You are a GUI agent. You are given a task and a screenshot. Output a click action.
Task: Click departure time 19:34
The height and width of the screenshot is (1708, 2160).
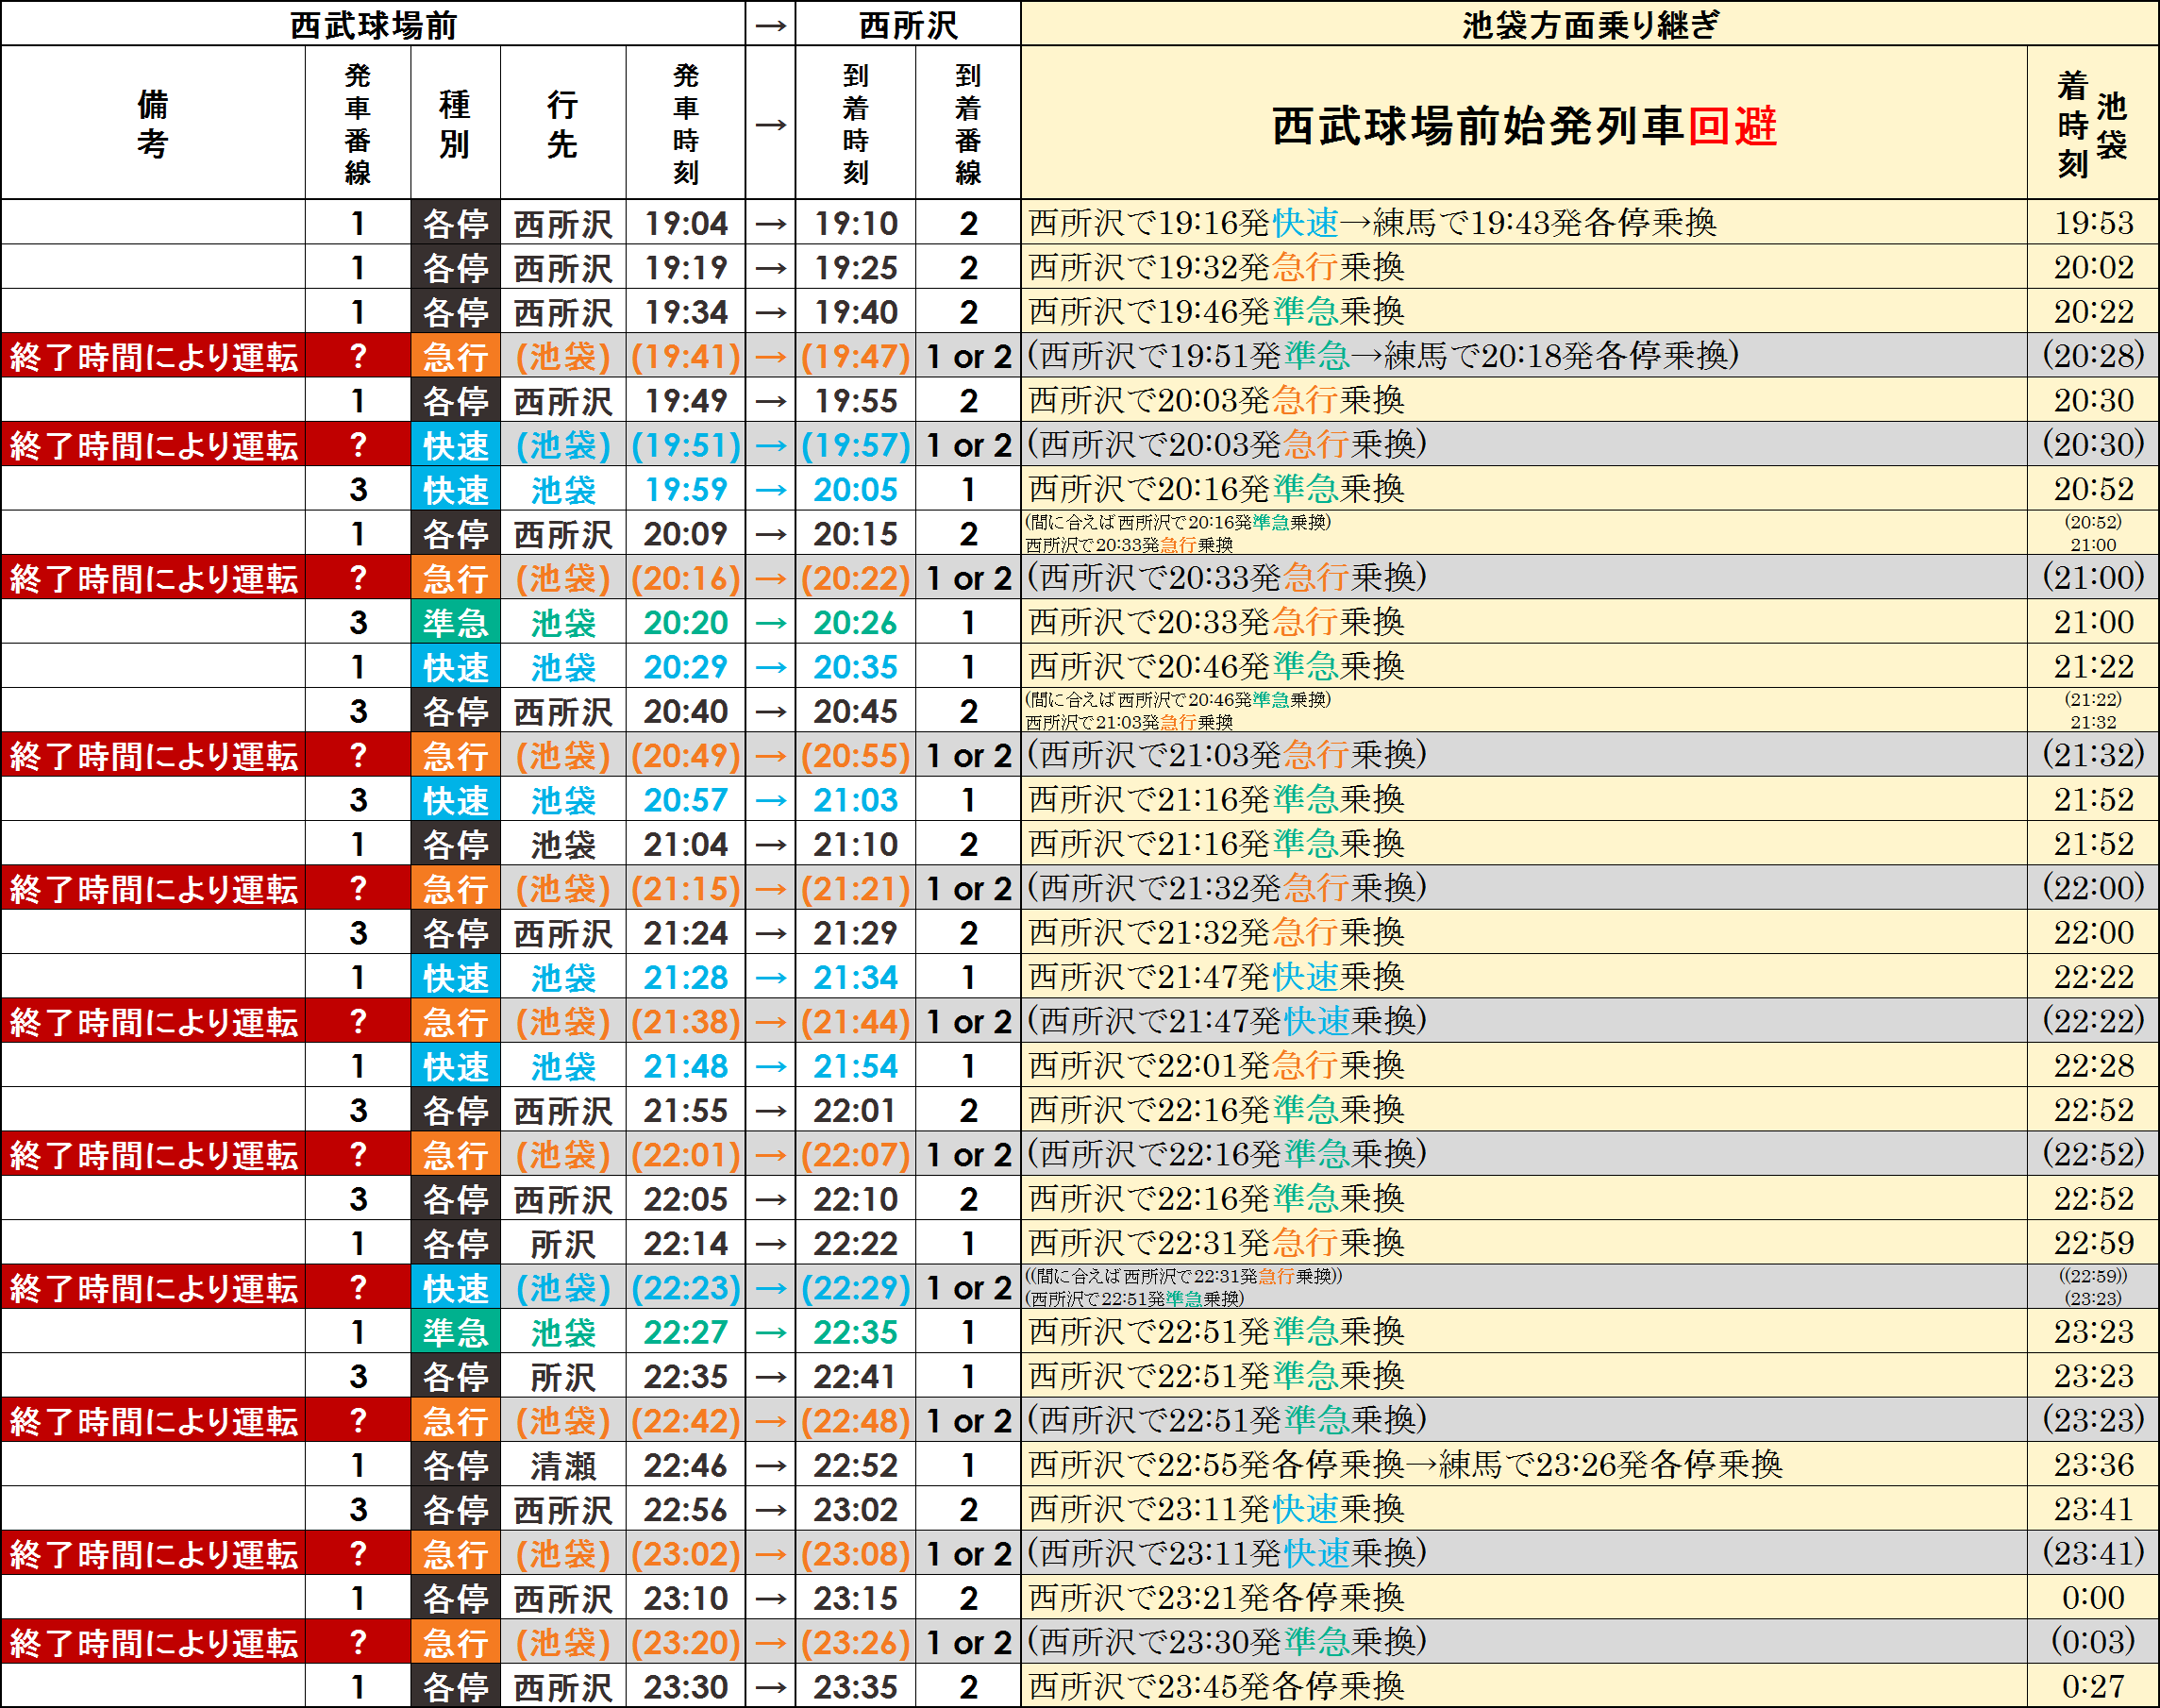[x=686, y=312]
